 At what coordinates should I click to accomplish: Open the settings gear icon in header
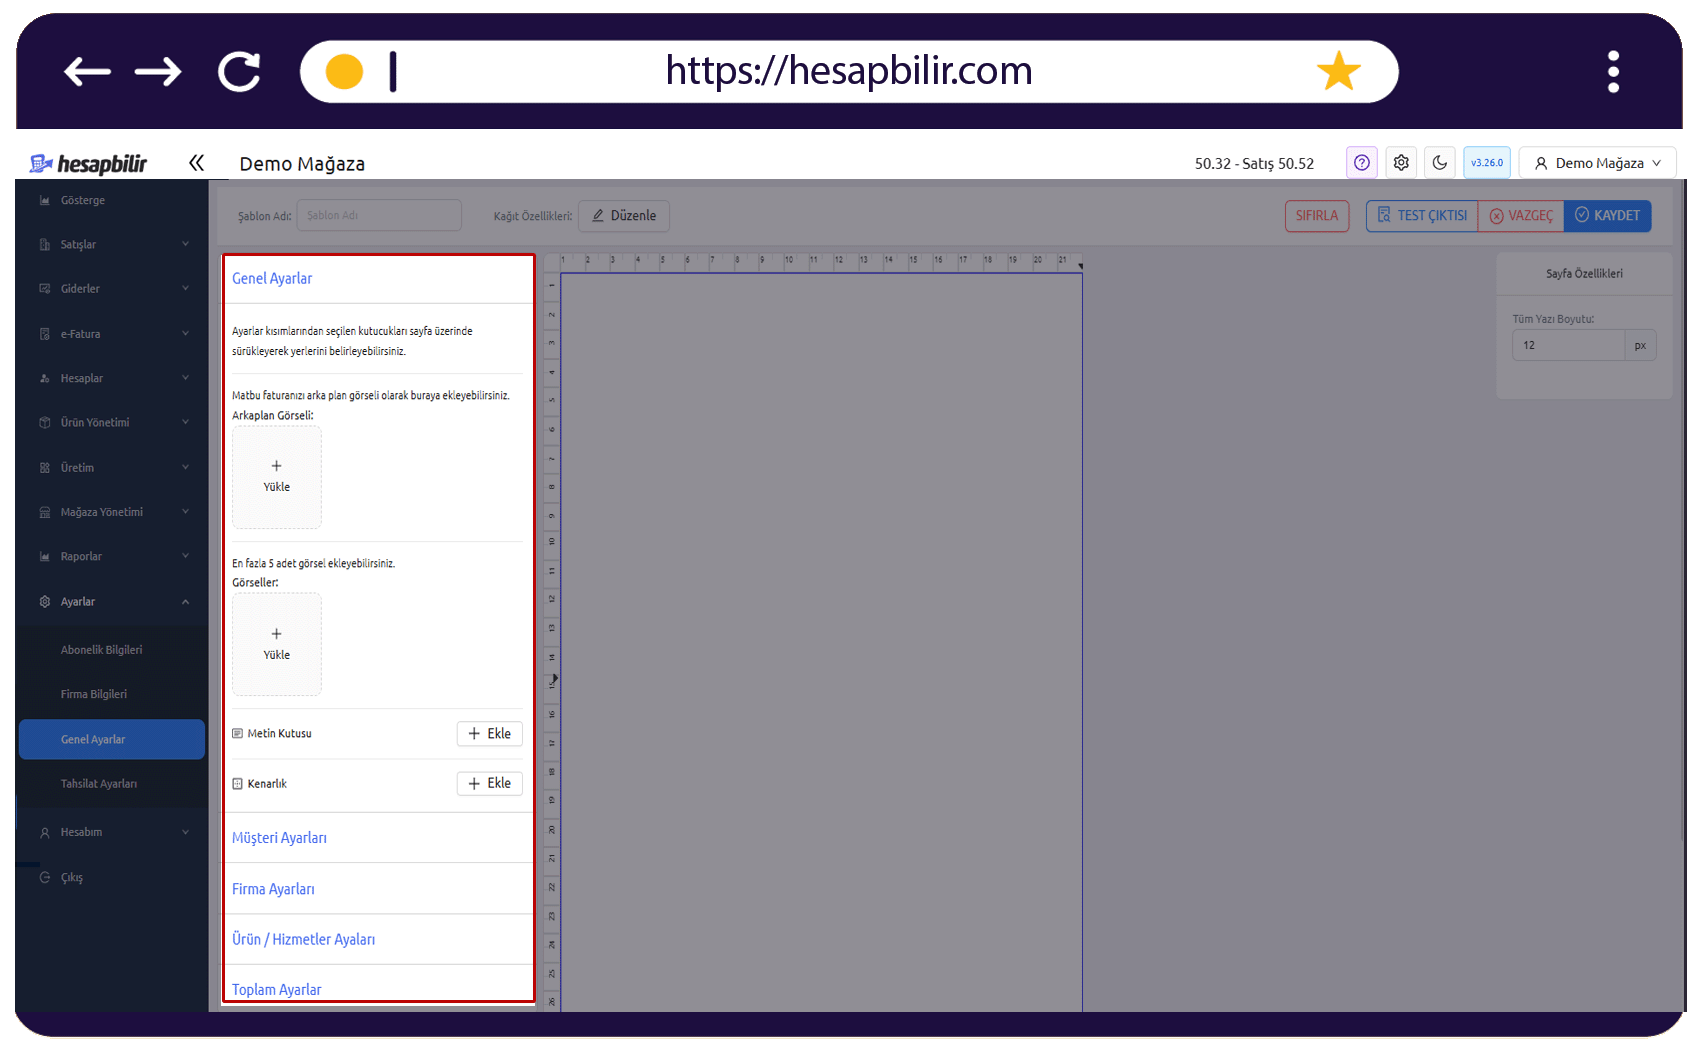coord(1401,162)
